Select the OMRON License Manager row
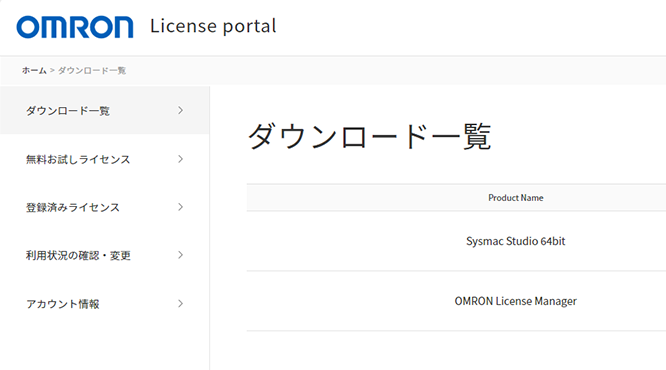 click(456, 301)
